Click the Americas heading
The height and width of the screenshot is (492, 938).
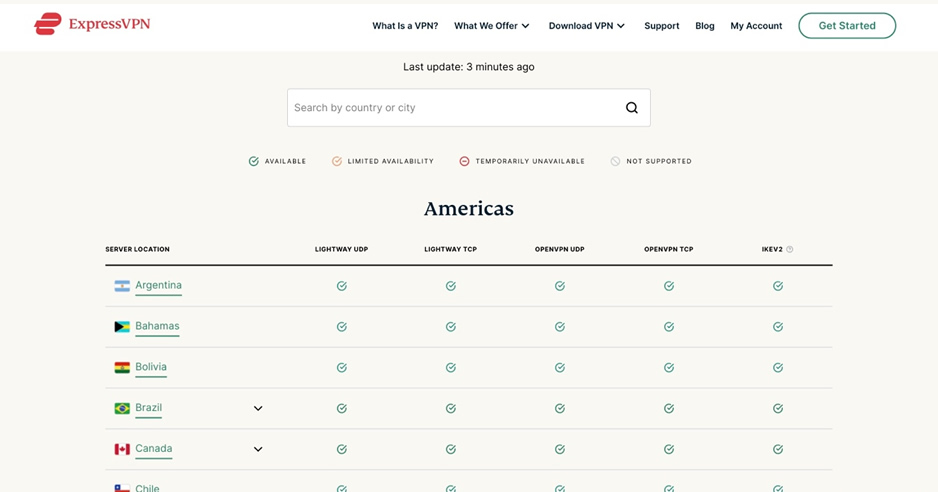point(469,208)
